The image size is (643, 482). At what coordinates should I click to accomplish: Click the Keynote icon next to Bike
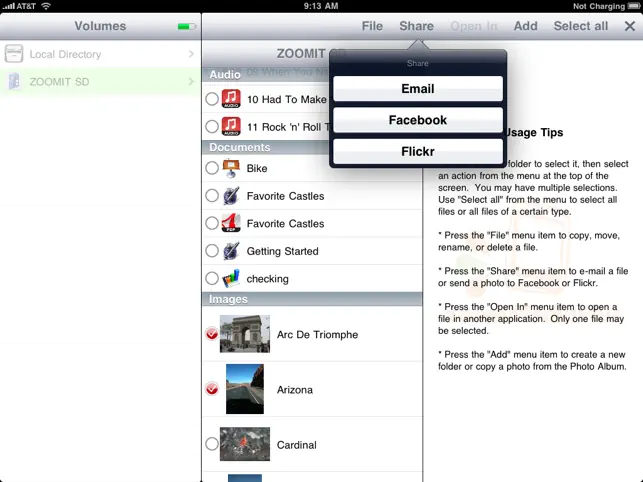[x=231, y=168]
